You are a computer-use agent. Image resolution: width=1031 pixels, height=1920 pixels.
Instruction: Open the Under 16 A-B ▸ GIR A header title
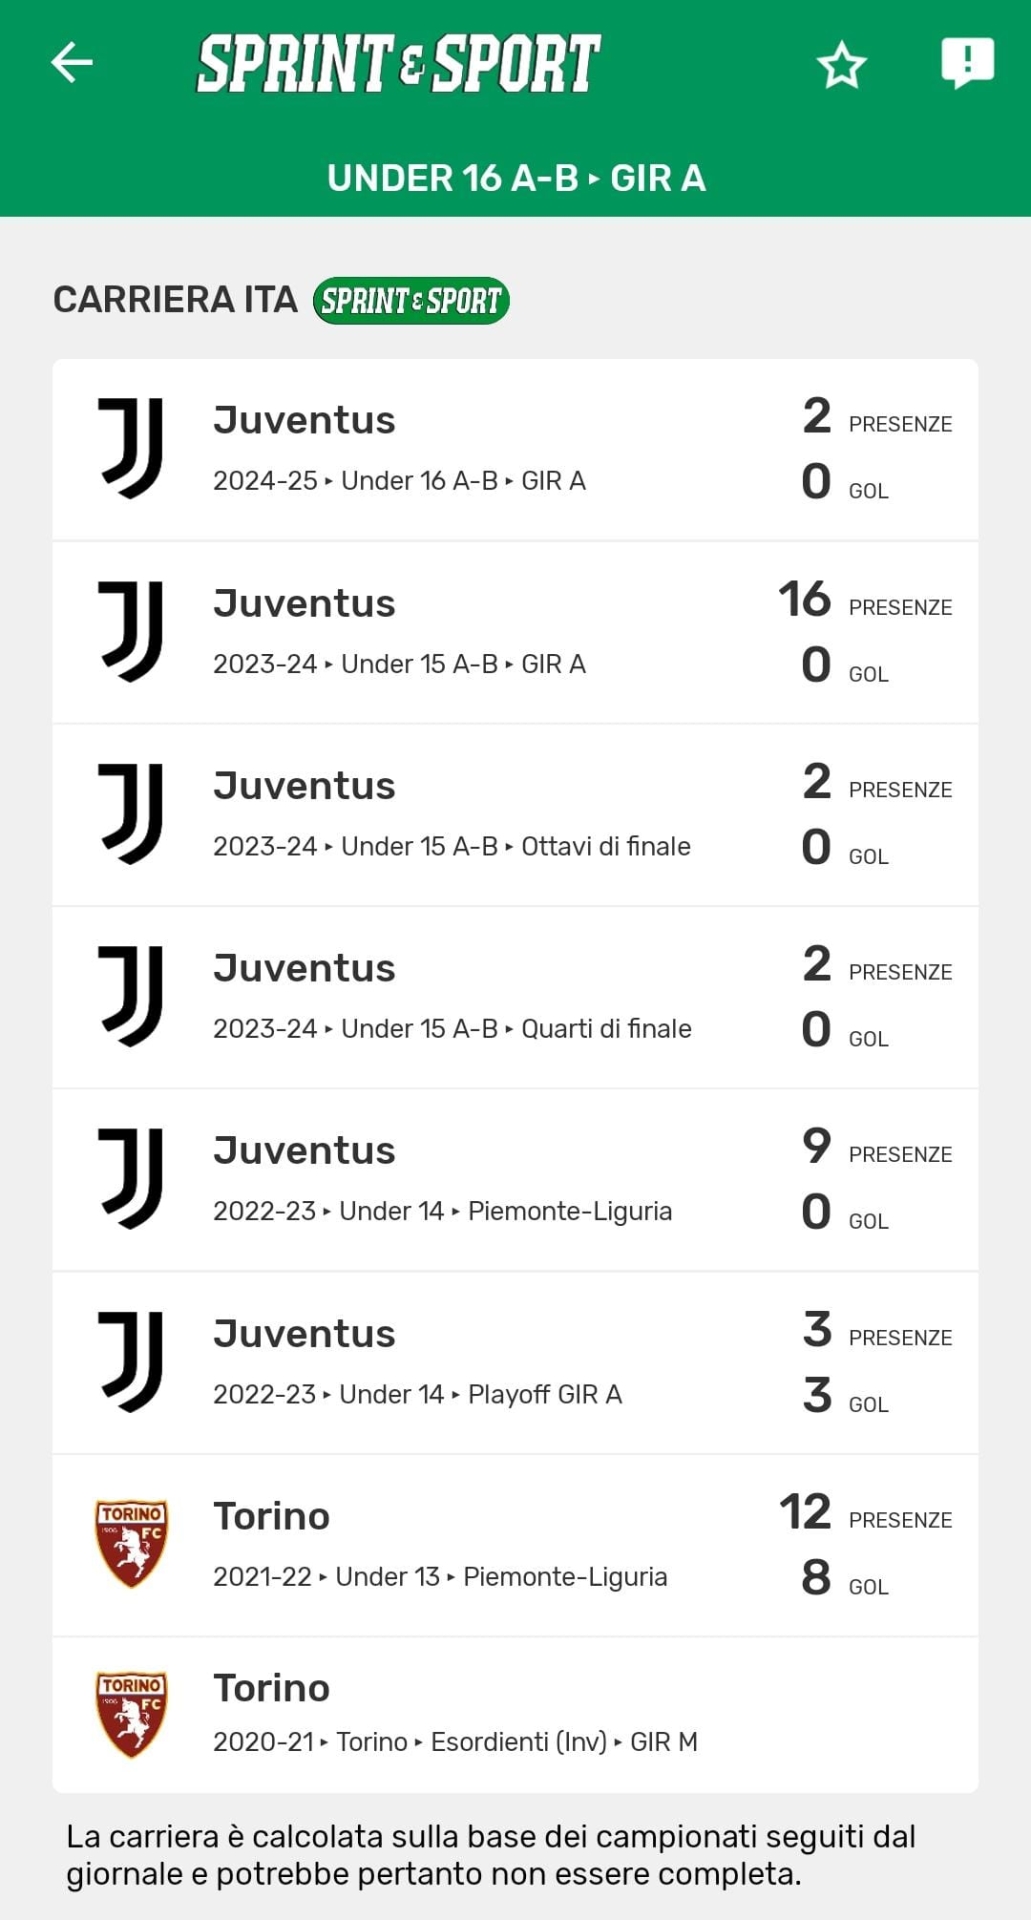(516, 178)
